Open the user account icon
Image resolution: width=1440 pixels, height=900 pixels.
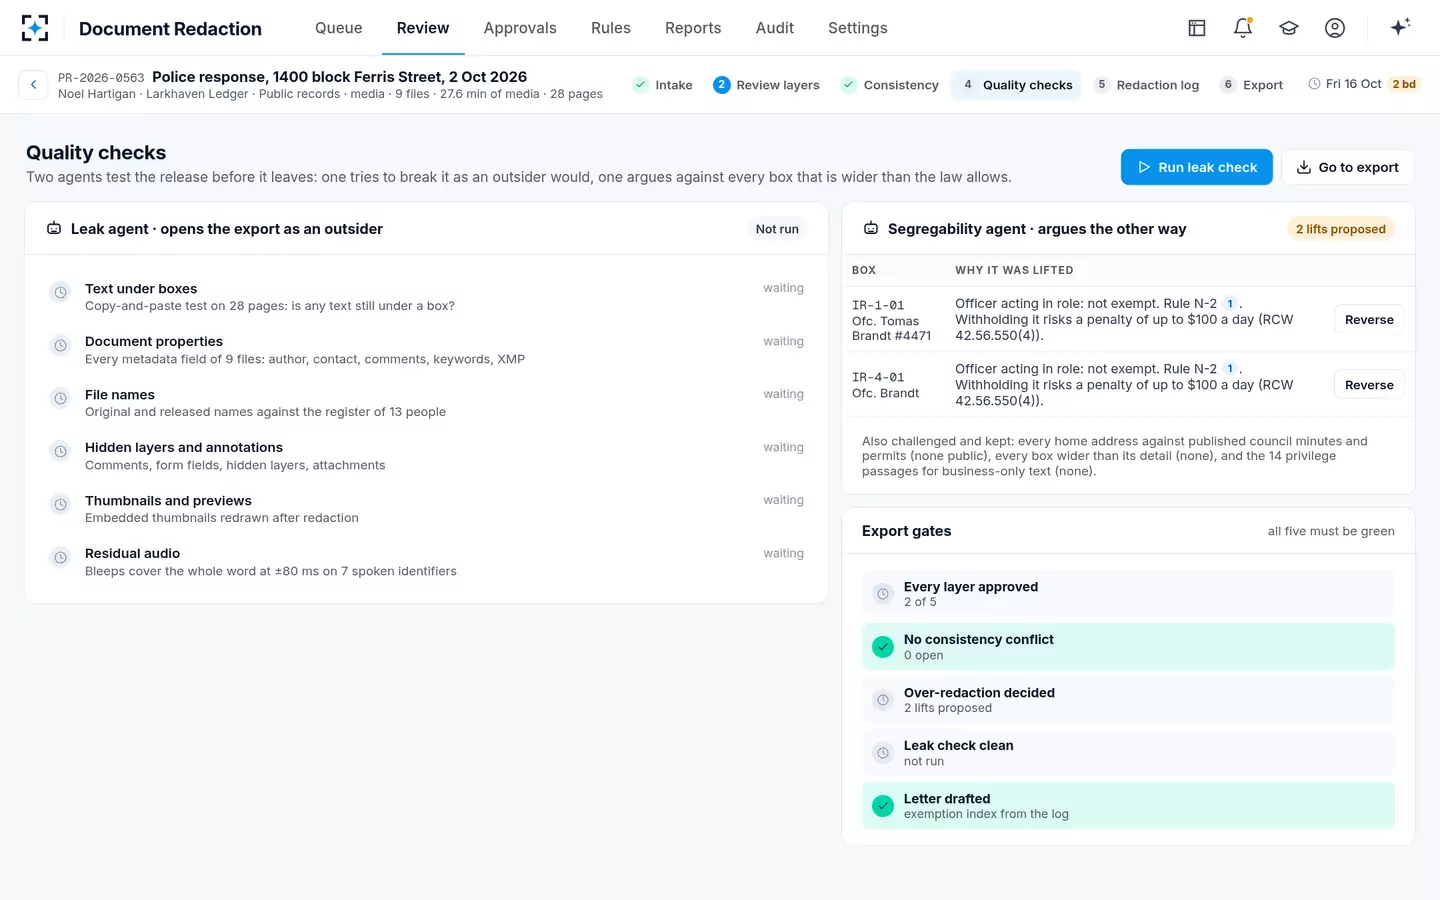pyautogui.click(x=1335, y=28)
